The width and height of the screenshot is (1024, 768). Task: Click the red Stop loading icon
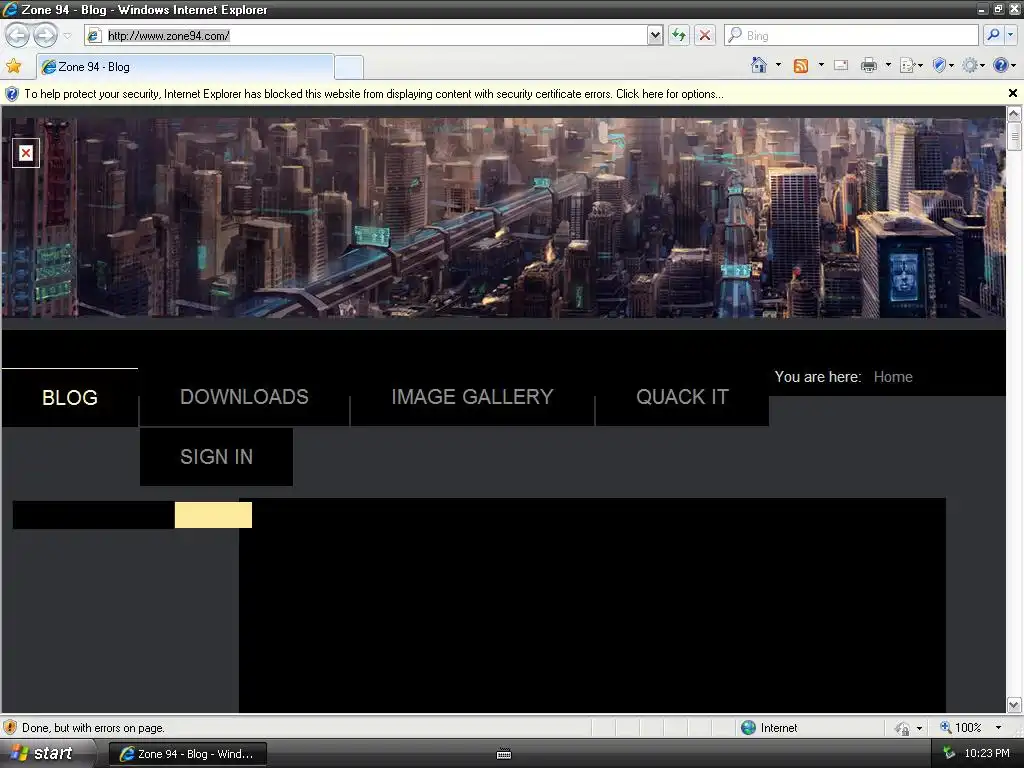pos(705,35)
